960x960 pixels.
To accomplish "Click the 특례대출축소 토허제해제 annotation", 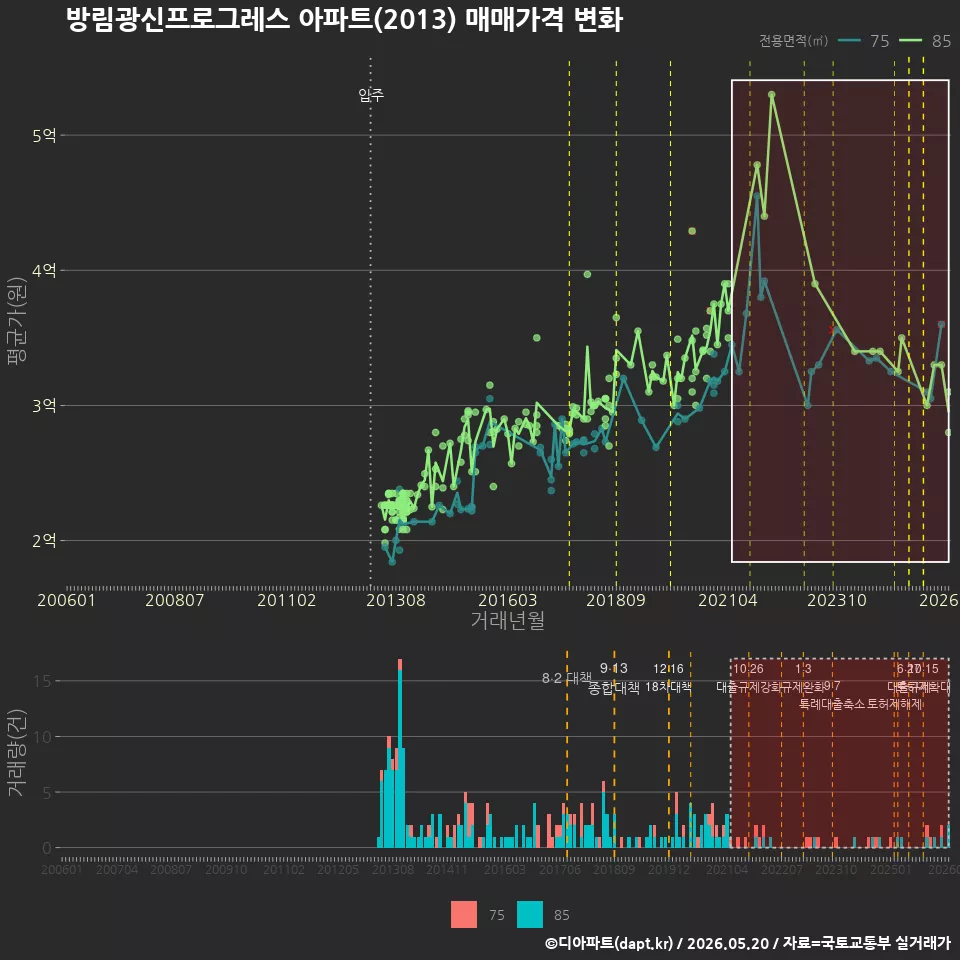I will pyautogui.click(x=861, y=704).
